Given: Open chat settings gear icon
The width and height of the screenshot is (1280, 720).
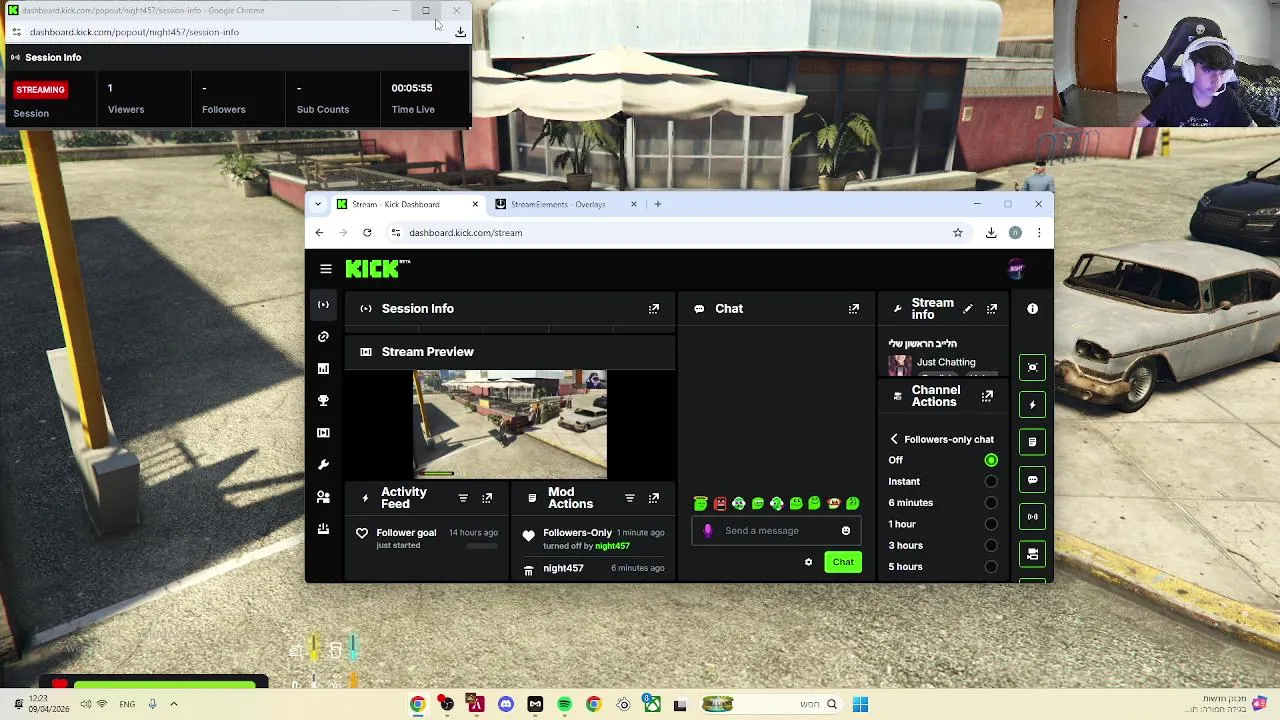Looking at the screenshot, I should click(x=808, y=562).
